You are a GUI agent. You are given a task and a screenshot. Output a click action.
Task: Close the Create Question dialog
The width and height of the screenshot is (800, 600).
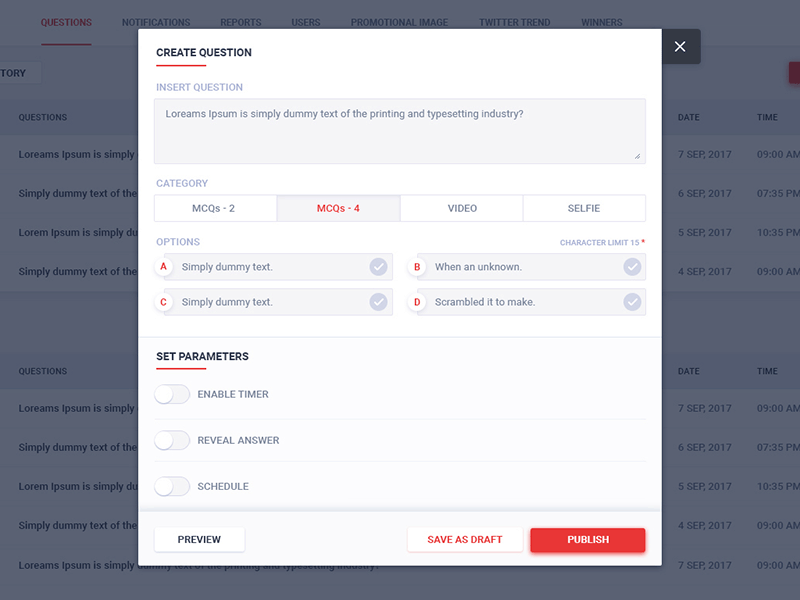tap(680, 46)
